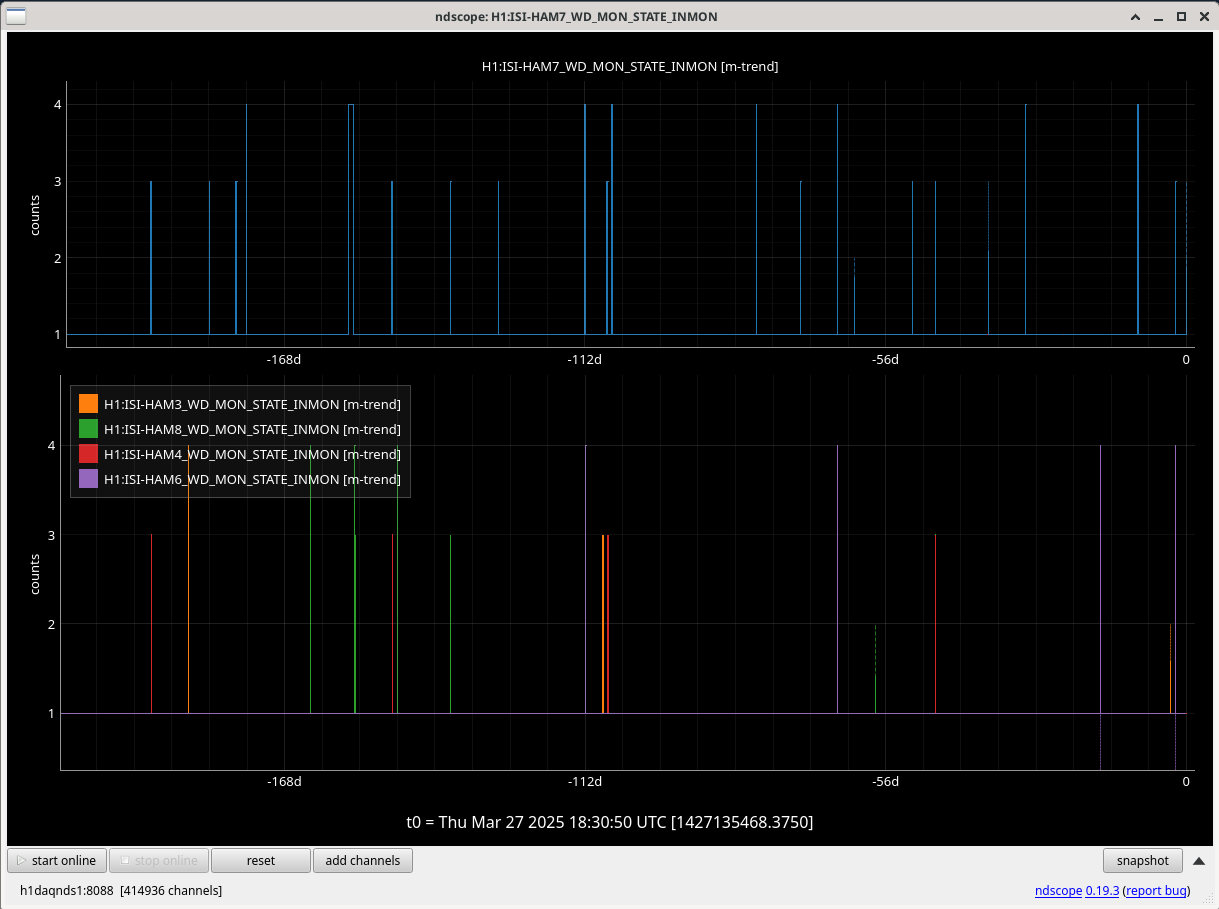This screenshot has height=909, width=1219.
Task: Click the green HAM8 legend swatch
Action: tap(88, 429)
